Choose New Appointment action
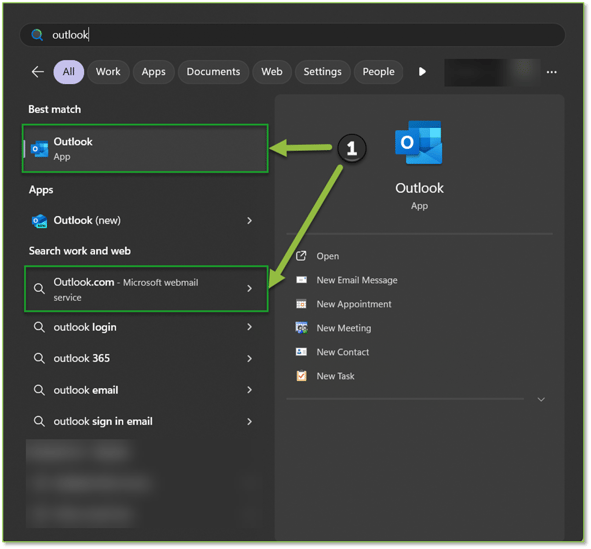 point(354,304)
